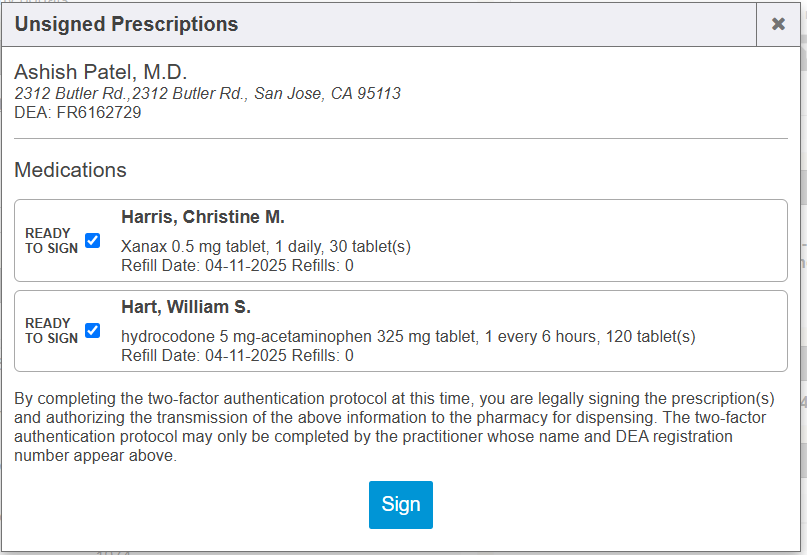Uncheck Ready to Sign for Christine Harris
Image resolution: width=807 pixels, height=555 pixels.
tap(93, 240)
